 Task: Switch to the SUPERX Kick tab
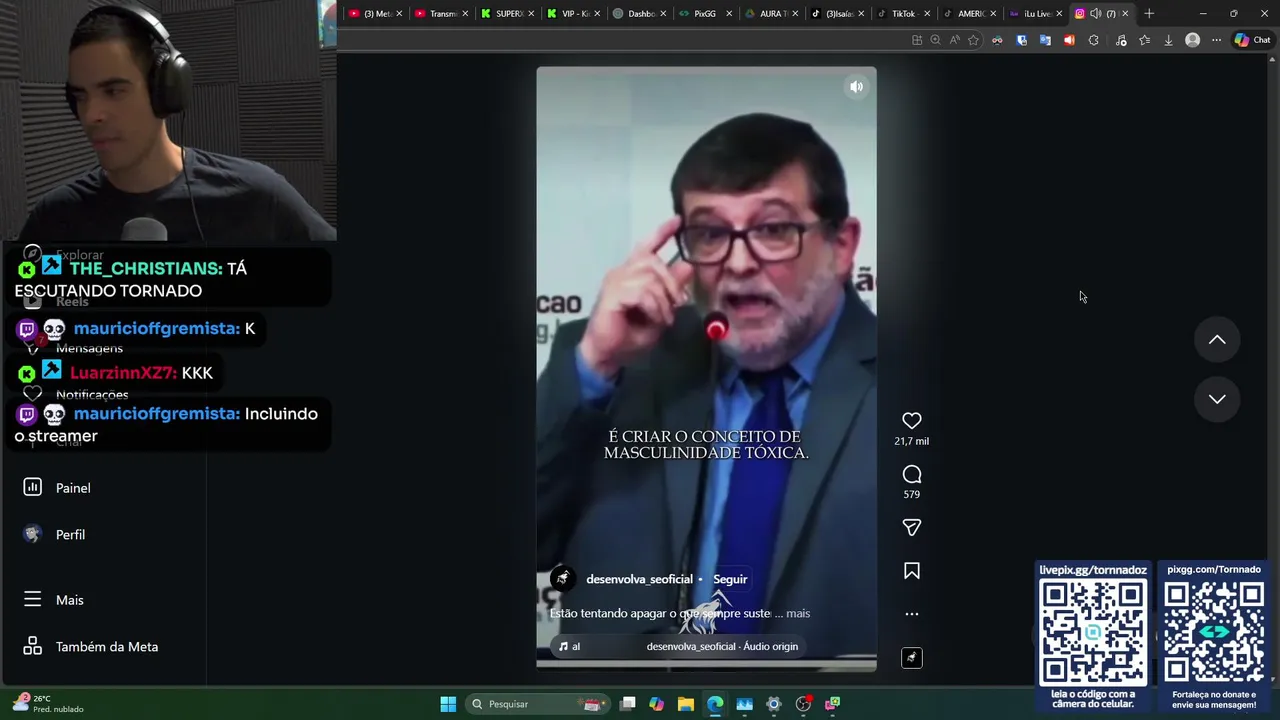508,13
